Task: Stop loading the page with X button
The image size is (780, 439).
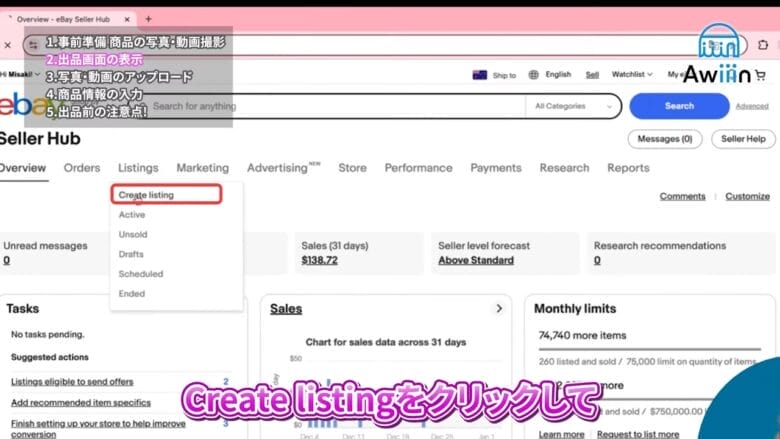Action: (7, 45)
